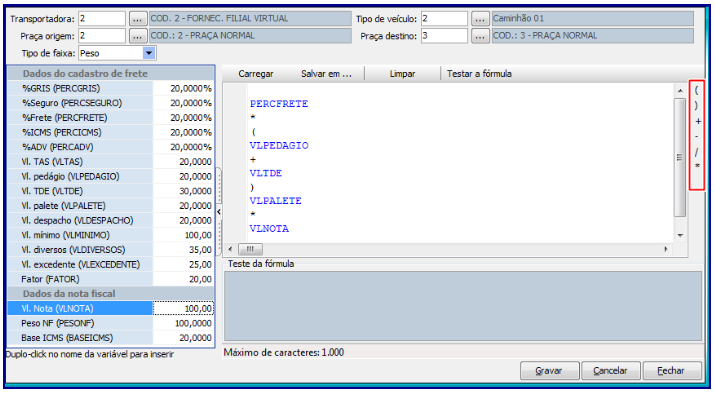Select Fator (FATOR) variable row
This screenshot has height=393, width=715.
110,279
